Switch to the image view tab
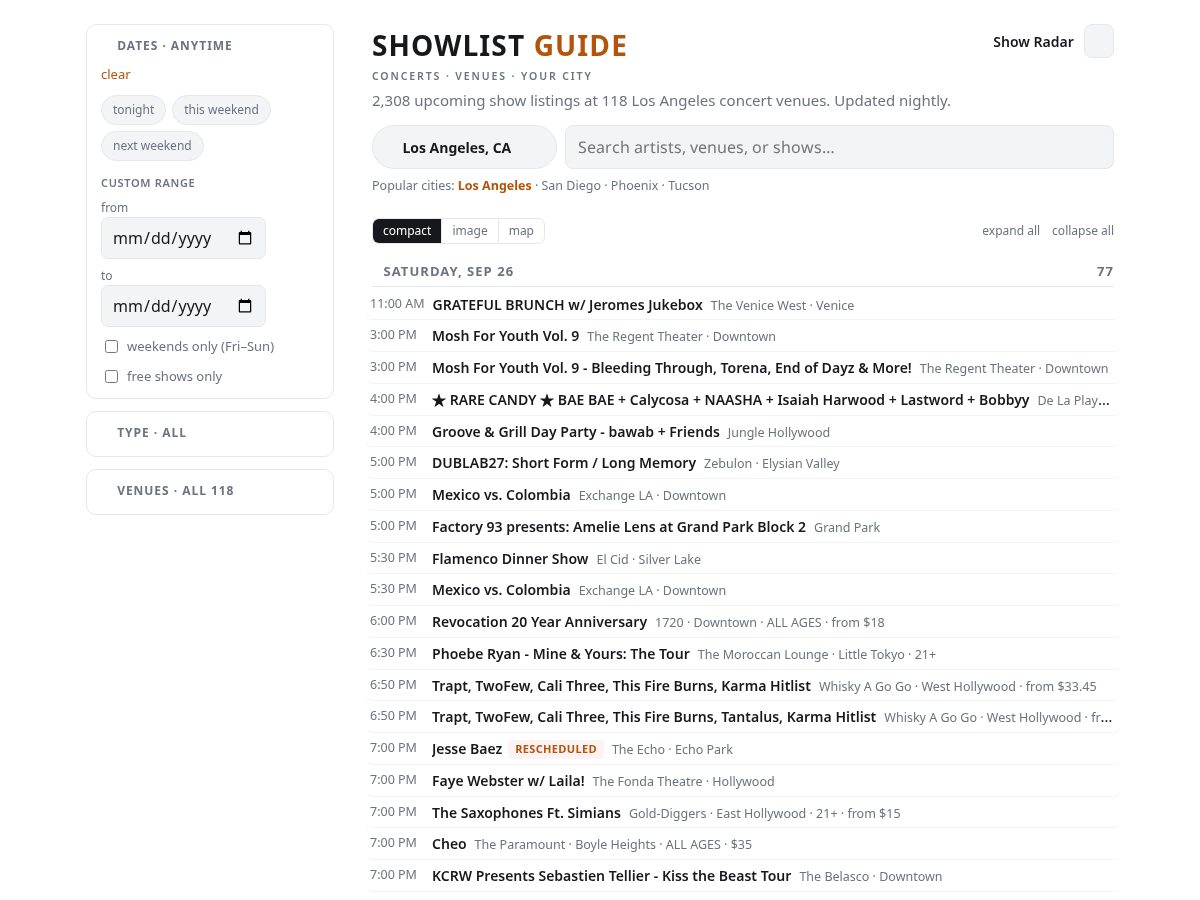The image size is (1200, 900). coord(470,231)
